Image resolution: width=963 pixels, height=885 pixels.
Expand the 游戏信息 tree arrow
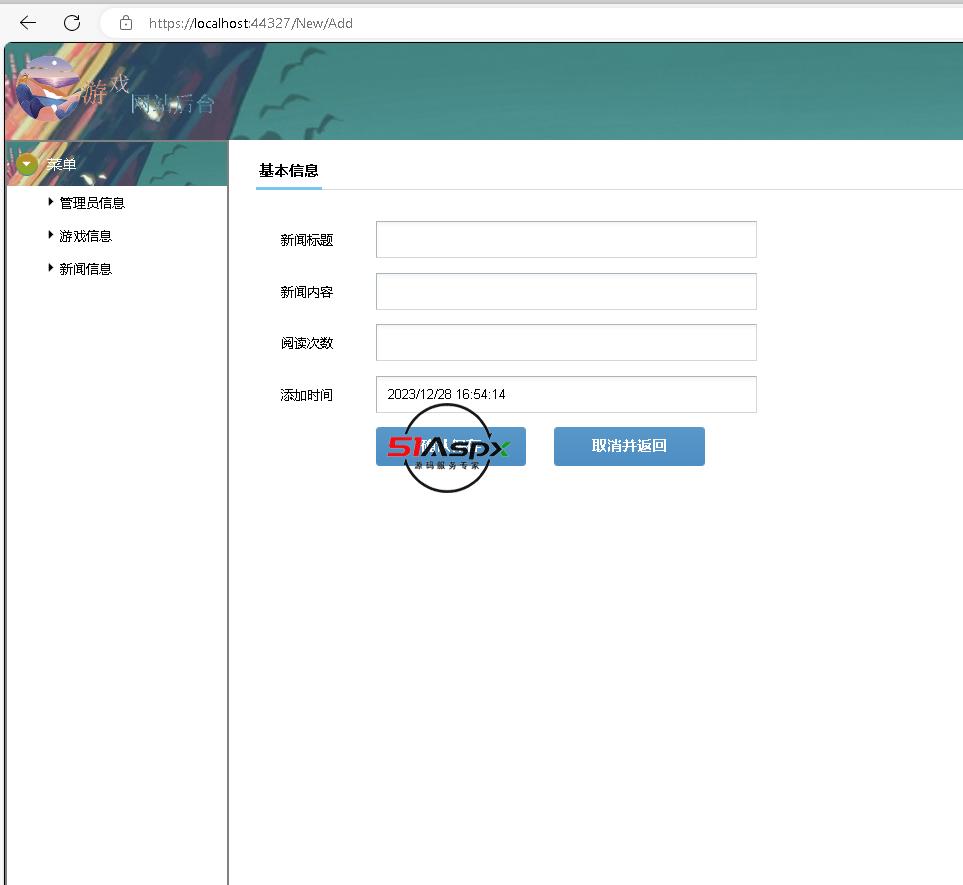coord(50,235)
